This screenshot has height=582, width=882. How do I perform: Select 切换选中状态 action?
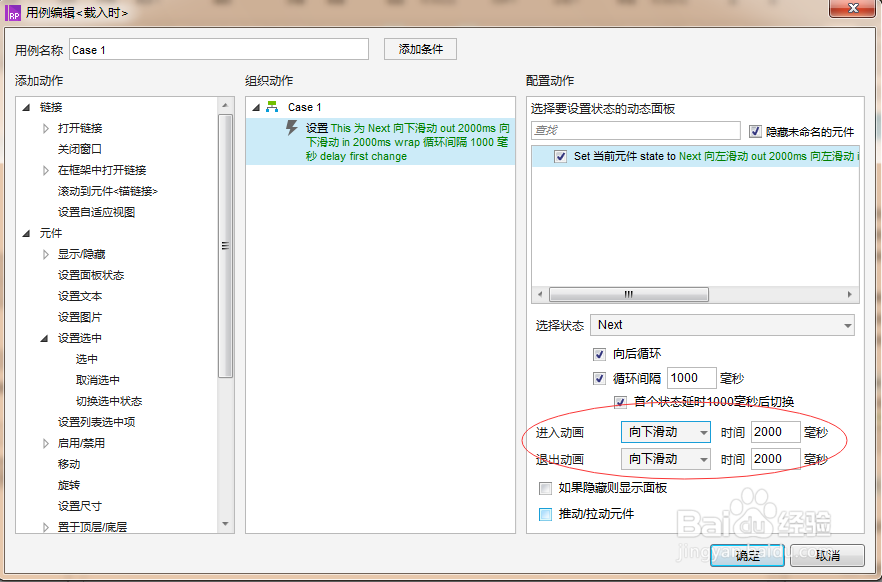pyautogui.click(x=109, y=401)
